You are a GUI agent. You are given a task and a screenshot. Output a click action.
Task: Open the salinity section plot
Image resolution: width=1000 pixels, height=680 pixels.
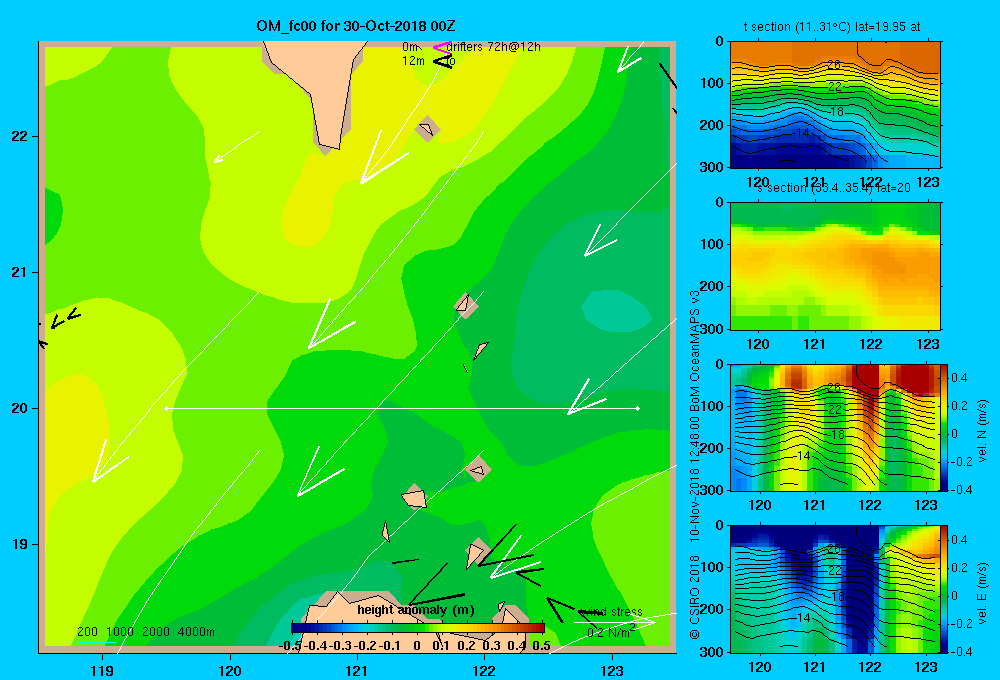(x=835, y=266)
